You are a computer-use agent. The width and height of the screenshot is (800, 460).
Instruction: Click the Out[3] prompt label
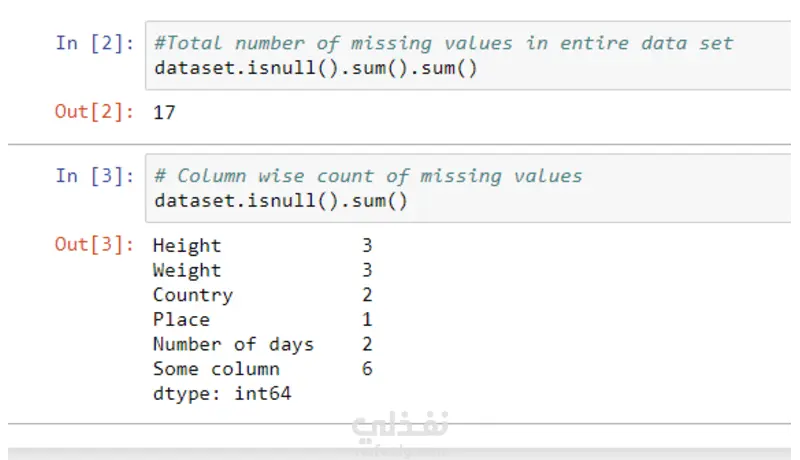click(x=94, y=244)
